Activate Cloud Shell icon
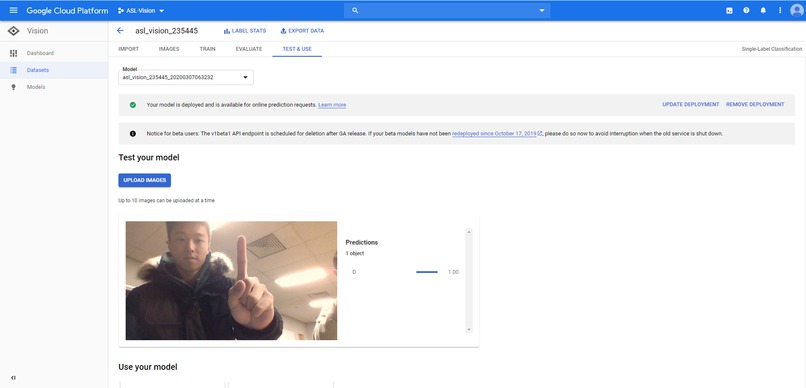The image size is (806, 388). pyautogui.click(x=729, y=10)
